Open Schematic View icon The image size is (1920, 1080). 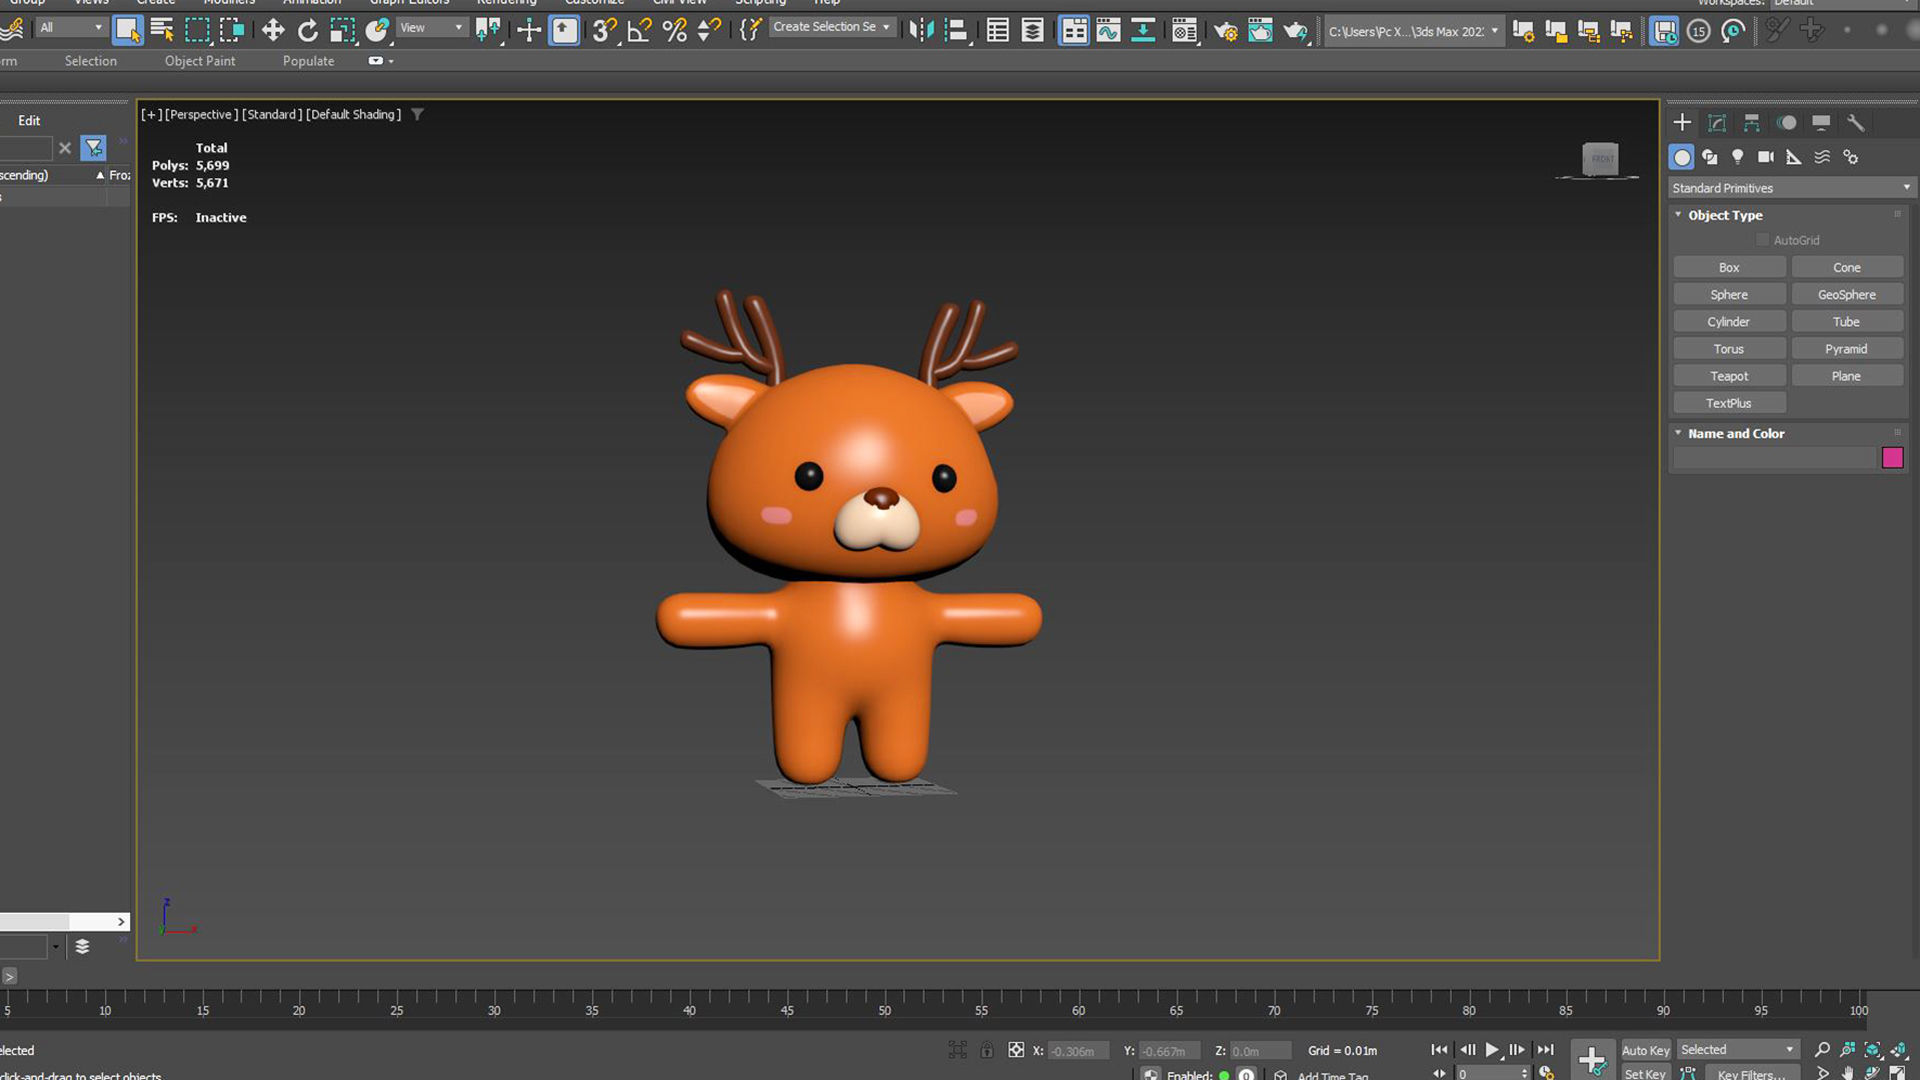(1143, 30)
